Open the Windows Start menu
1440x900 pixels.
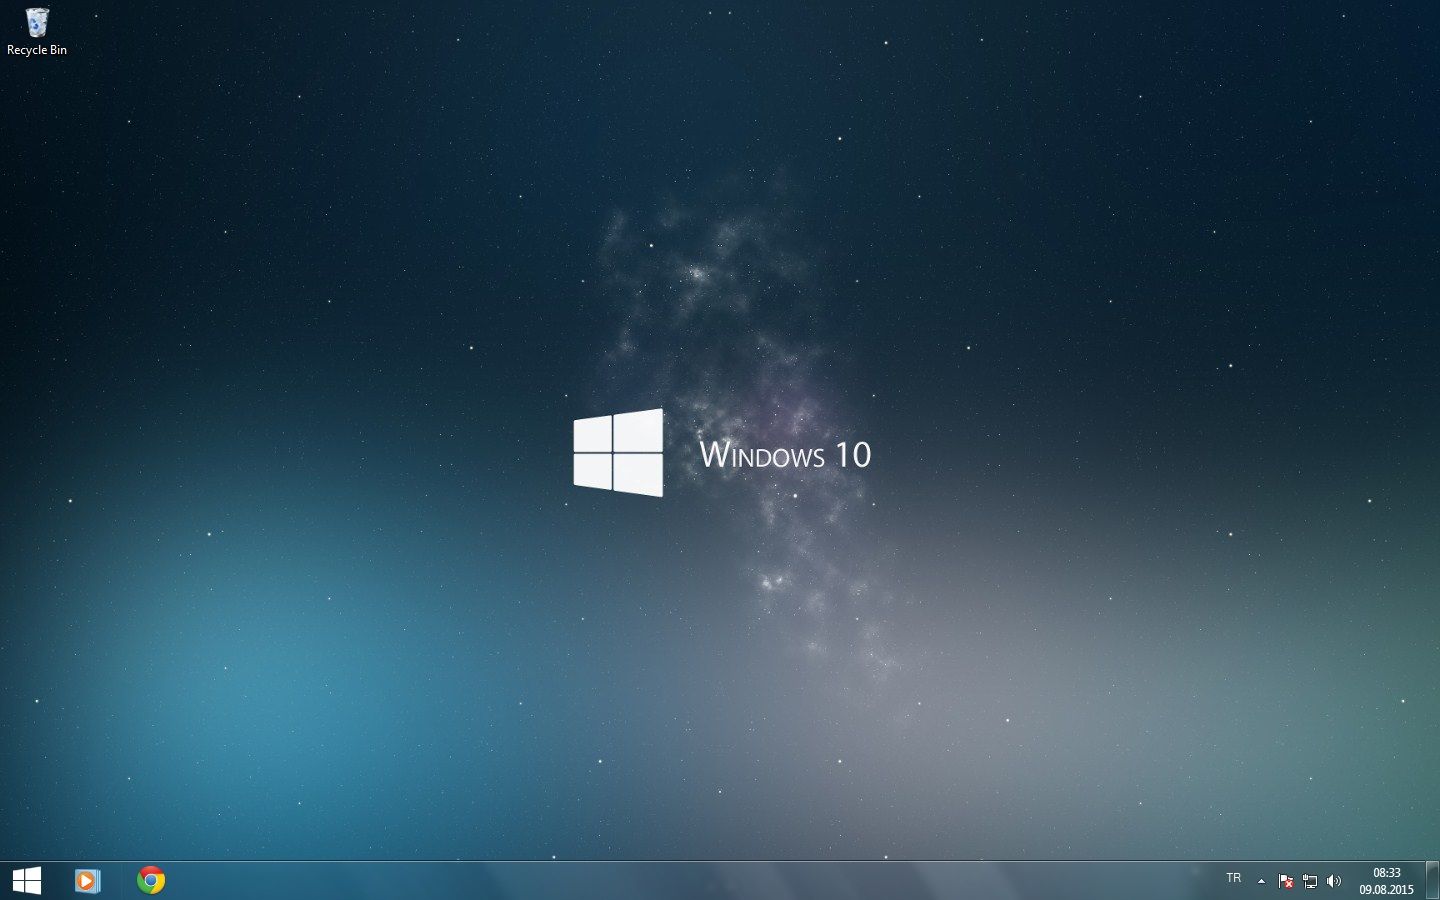tap(27, 880)
